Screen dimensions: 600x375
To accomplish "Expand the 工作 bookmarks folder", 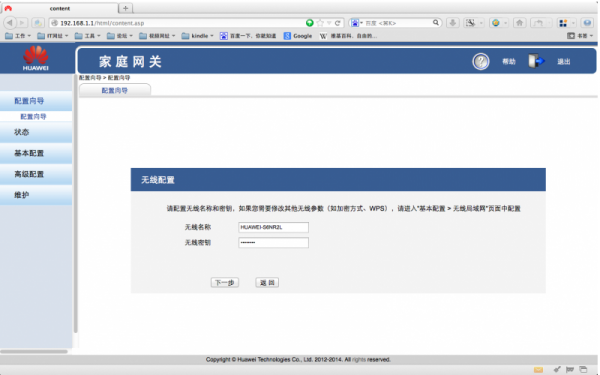I will pos(18,36).
